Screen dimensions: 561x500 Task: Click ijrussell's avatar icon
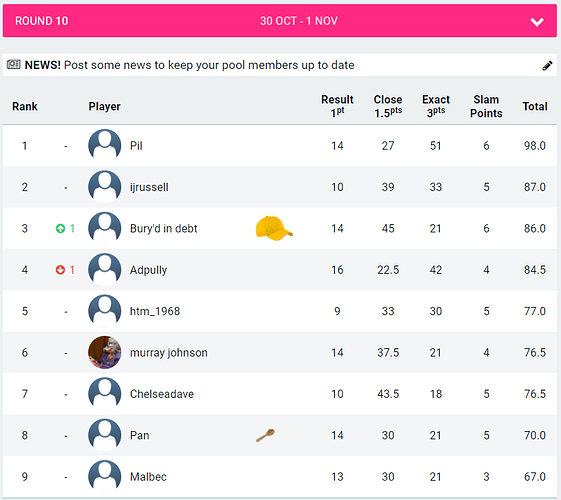[104, 187]
